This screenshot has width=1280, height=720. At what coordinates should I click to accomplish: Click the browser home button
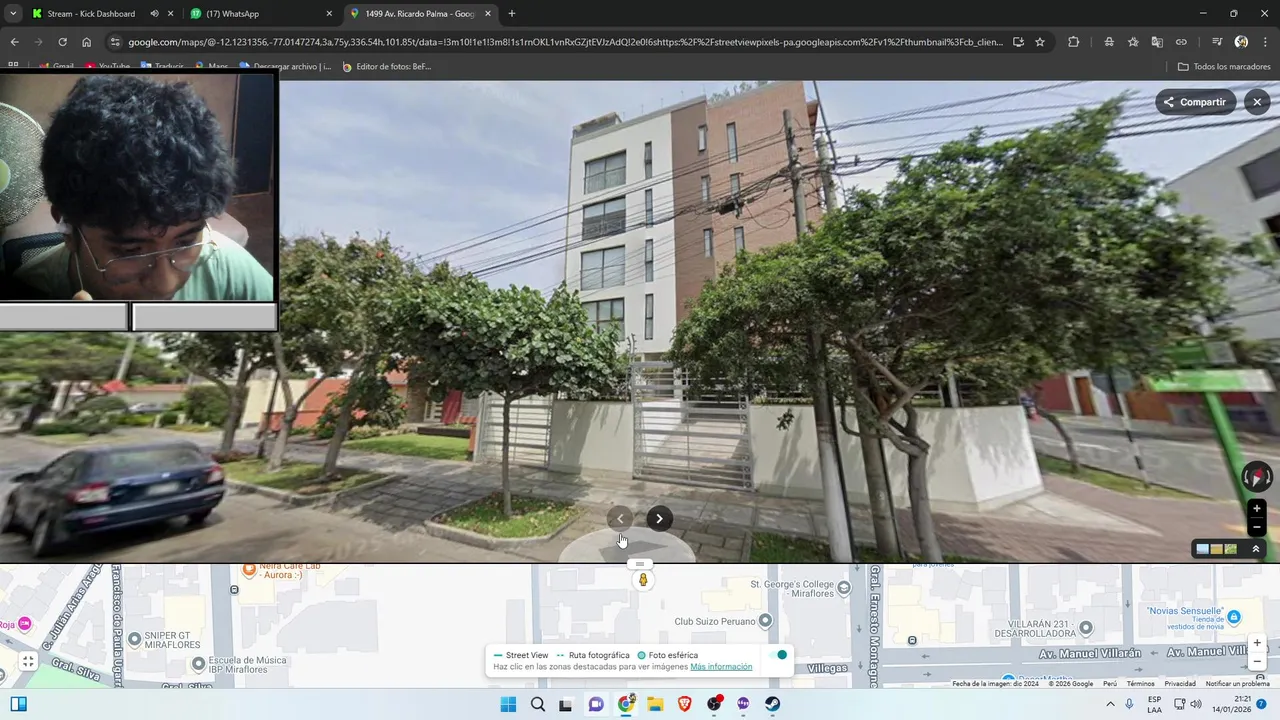click(86, 42)
